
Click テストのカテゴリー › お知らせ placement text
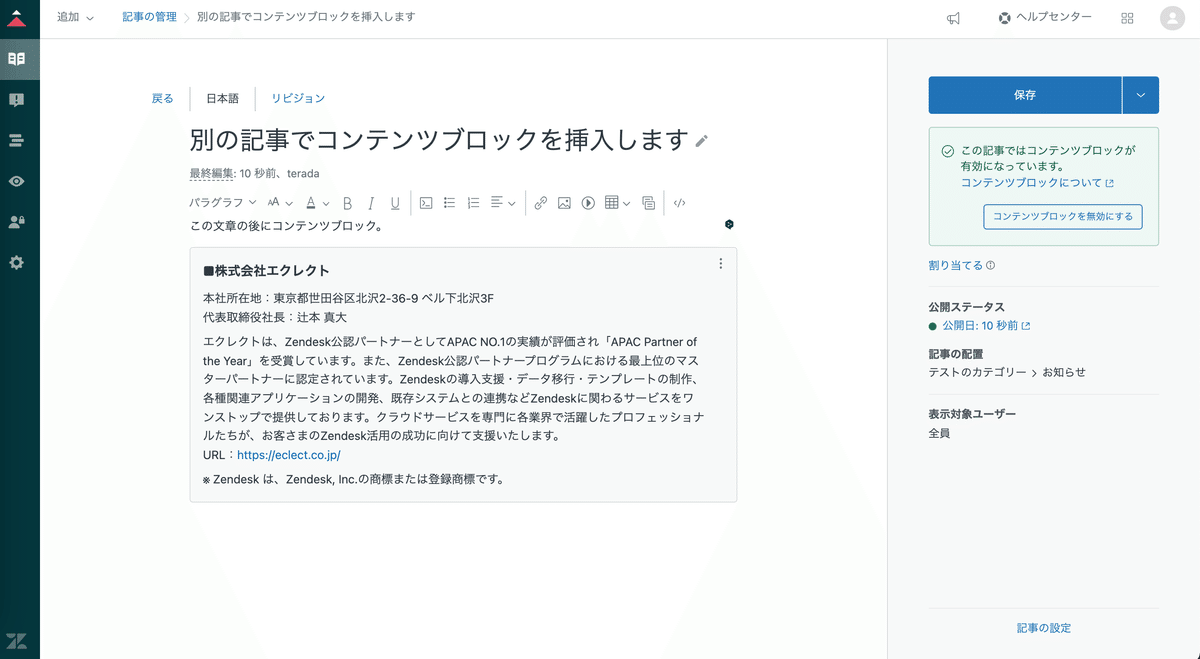[1007, 372]
